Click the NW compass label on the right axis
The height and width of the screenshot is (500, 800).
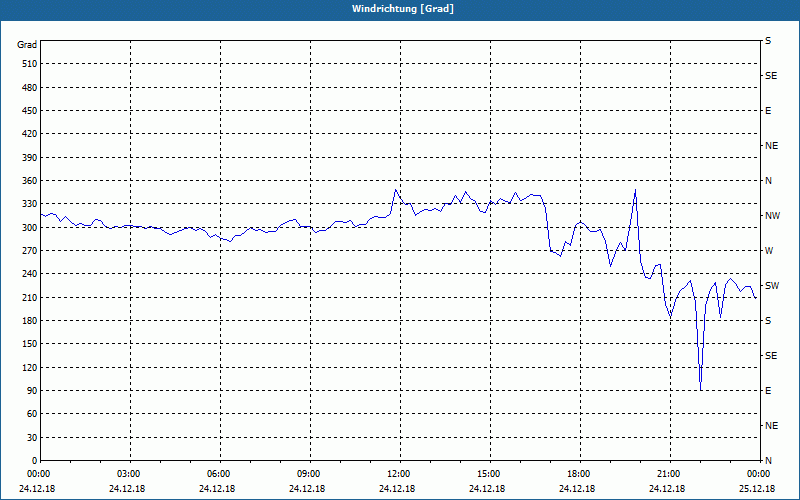(772, 216)
